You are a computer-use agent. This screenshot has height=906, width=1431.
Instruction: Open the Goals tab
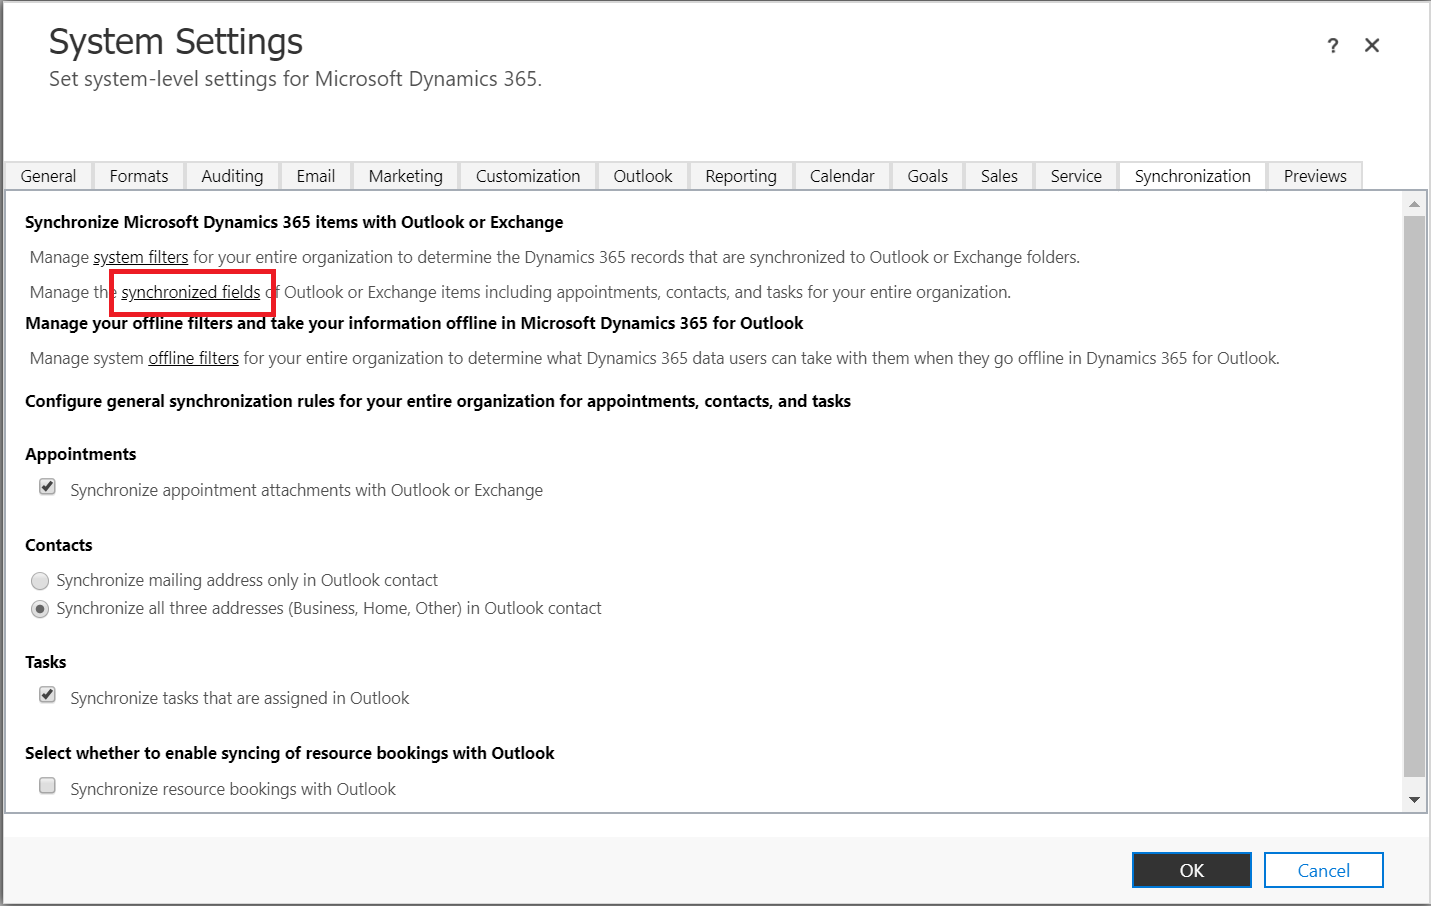(x=928, y=176)
